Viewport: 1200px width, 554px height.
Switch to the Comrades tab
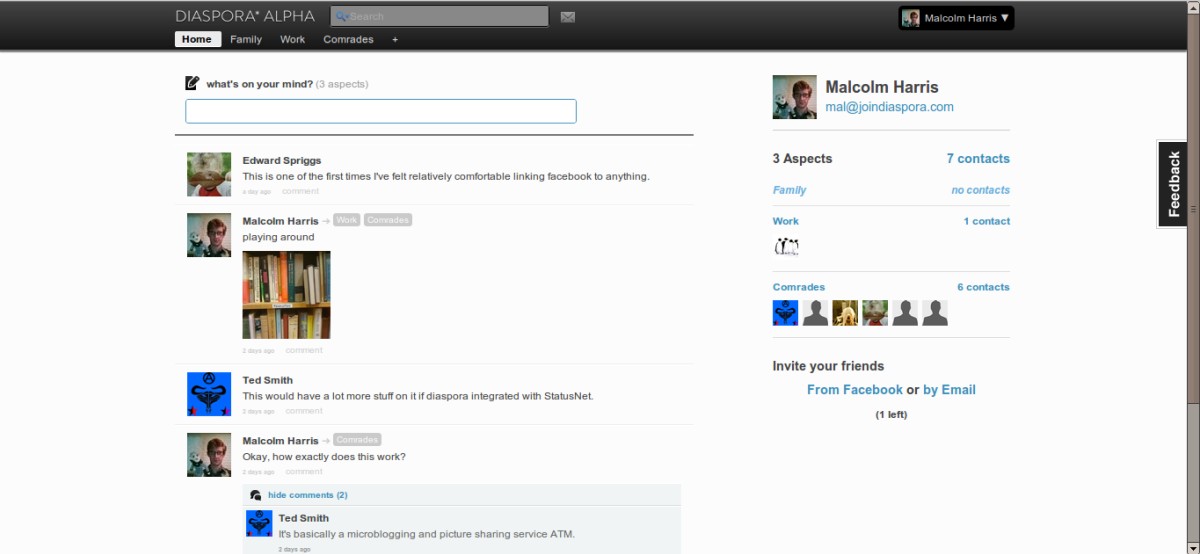[x=348, y=40]
